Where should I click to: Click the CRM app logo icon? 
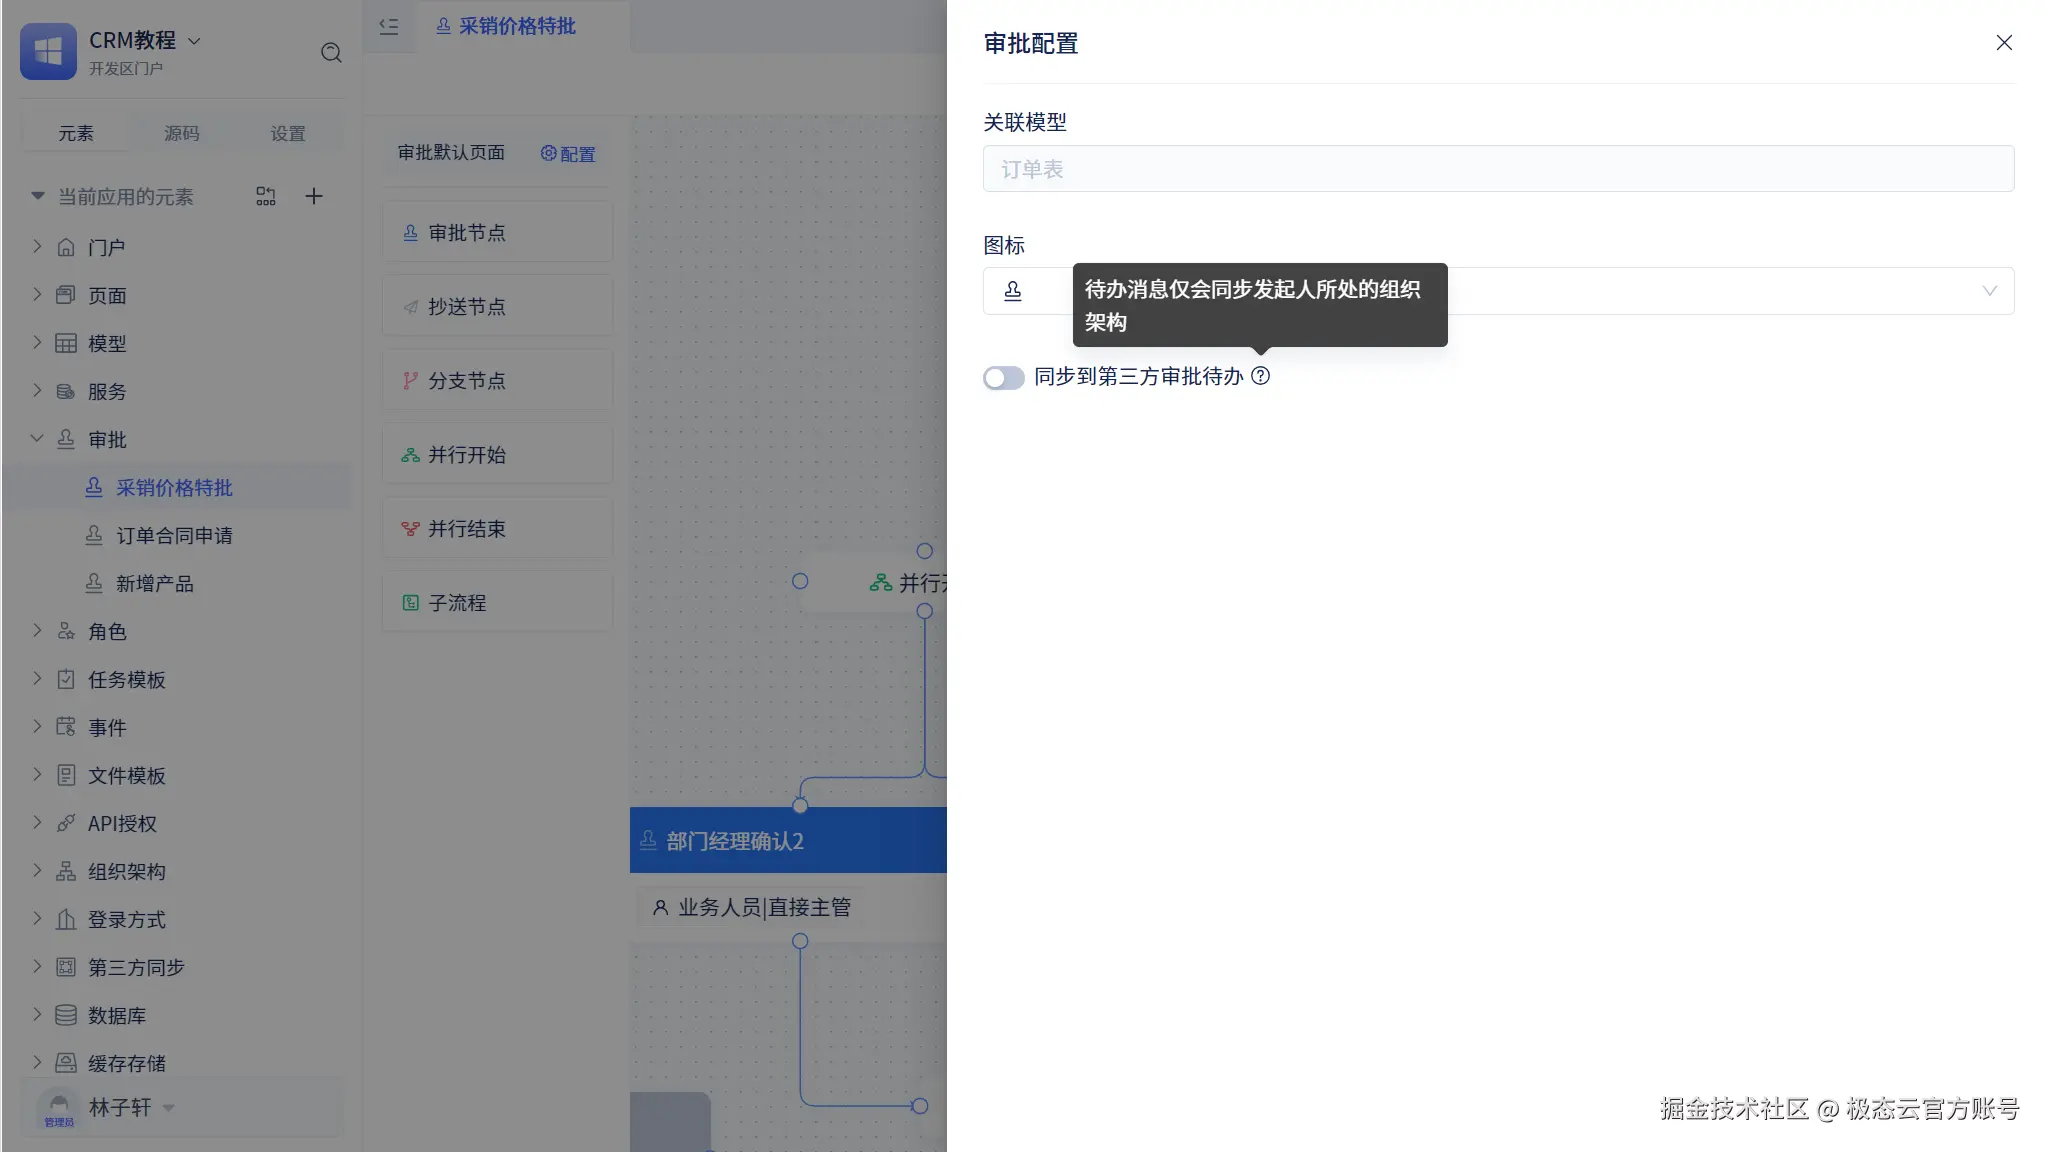tap(48, 51)
